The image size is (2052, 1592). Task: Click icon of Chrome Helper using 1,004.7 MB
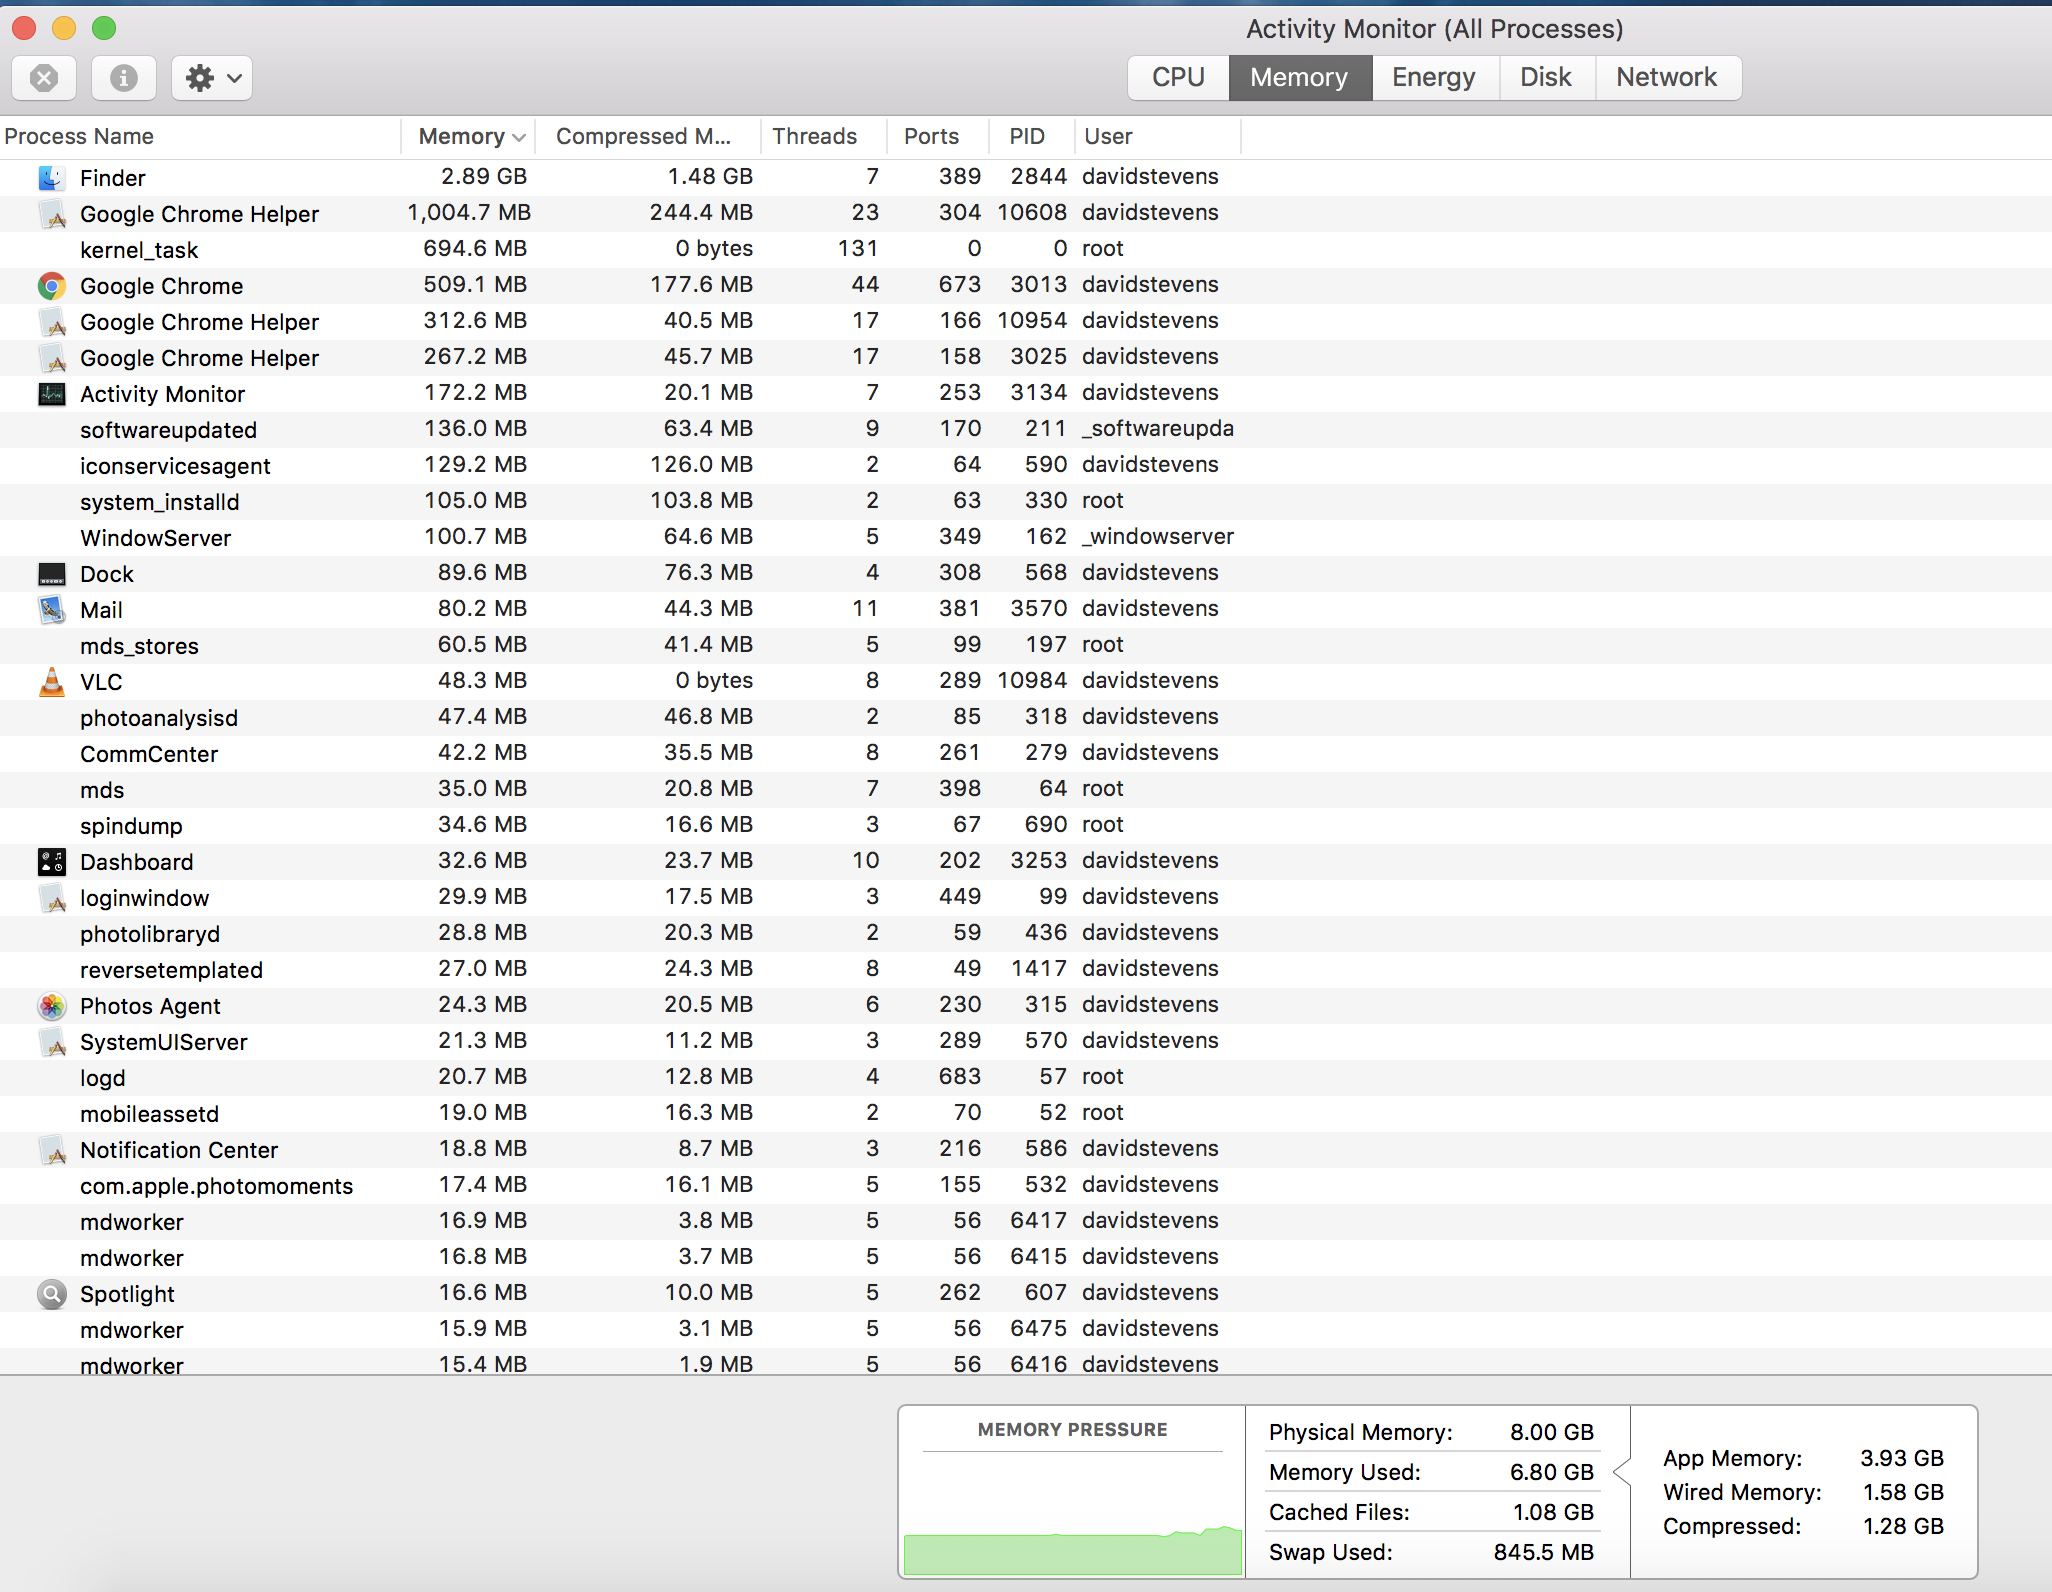point(52,214)
